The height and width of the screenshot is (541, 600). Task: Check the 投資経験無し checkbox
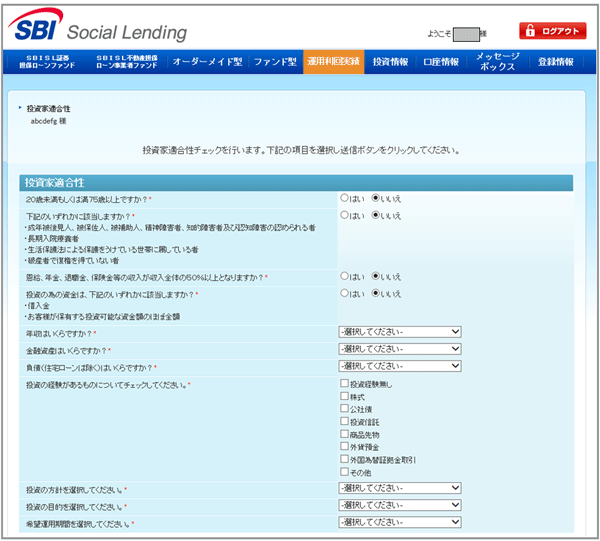344,383
